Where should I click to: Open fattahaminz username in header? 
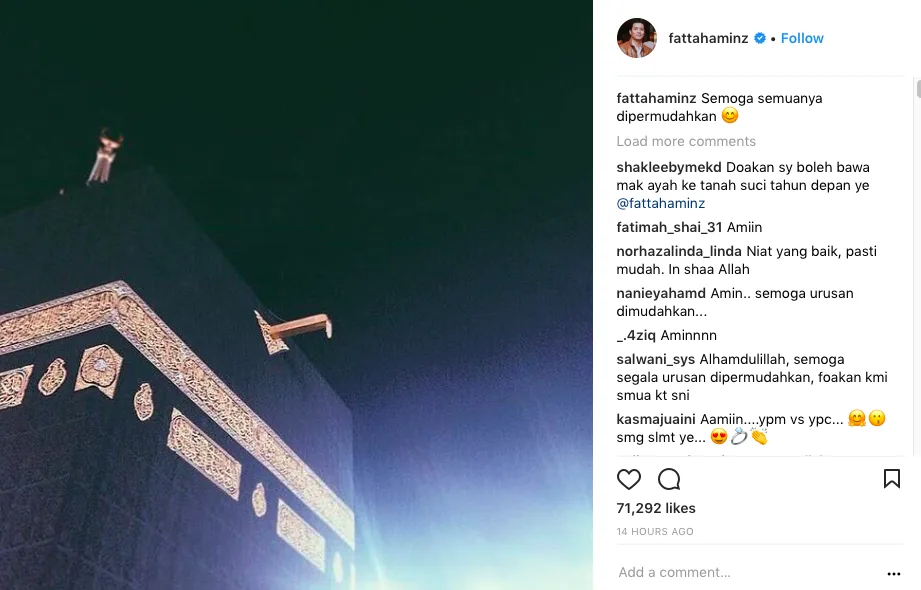(708, 38)
